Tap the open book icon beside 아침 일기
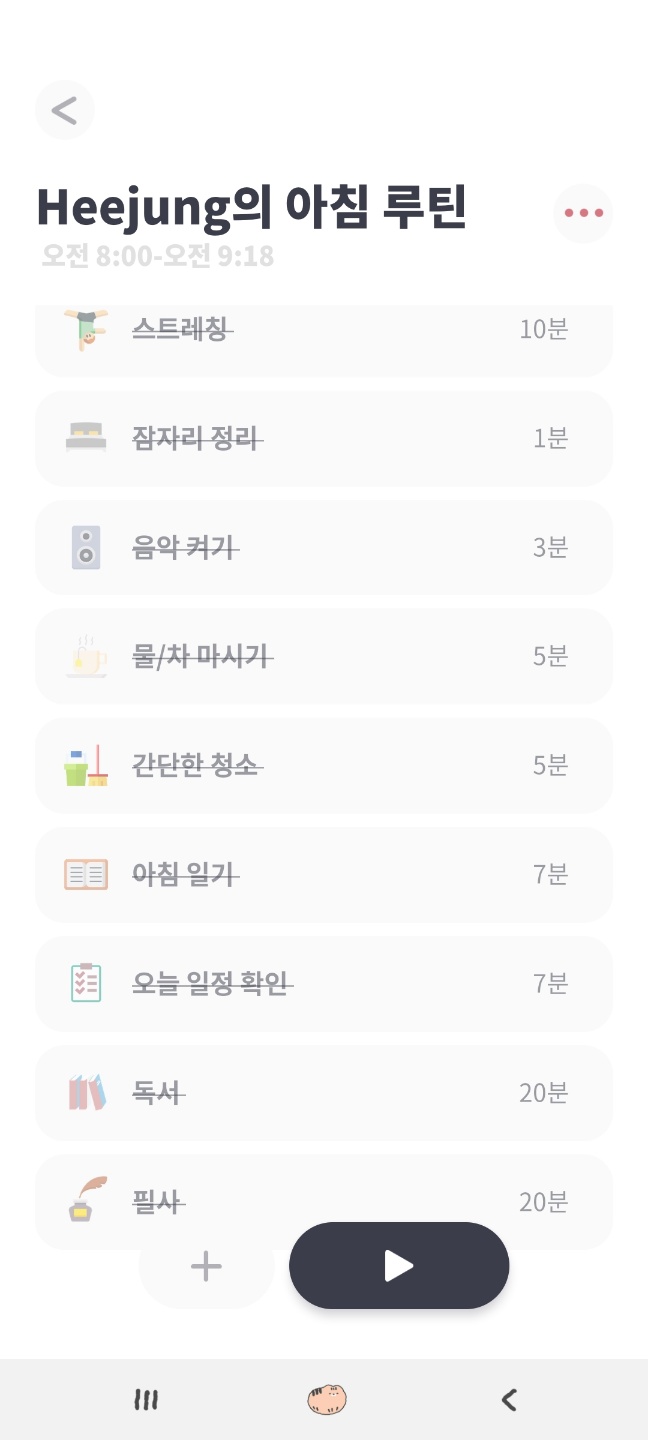The image size is (648, 1440). click(x=86, y=874)
